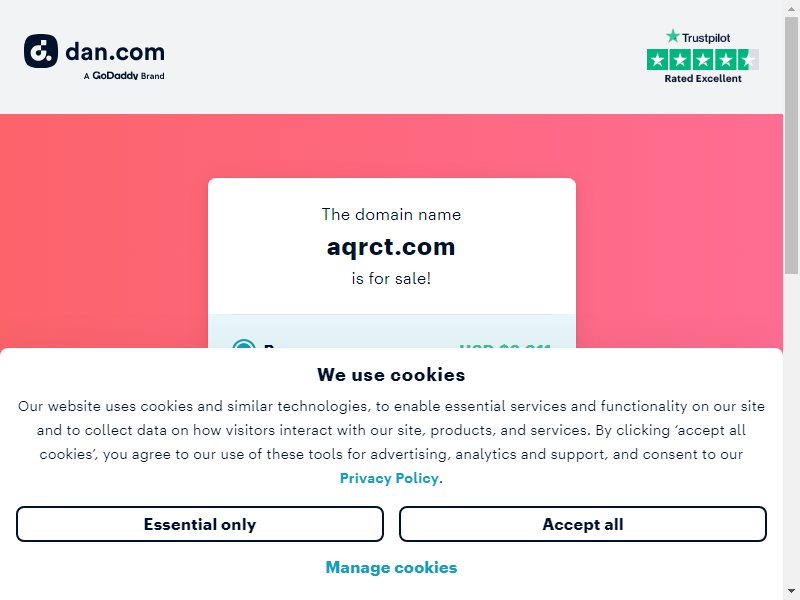Click the aqrct.com domain name heading
Viewport: 800px width, 600px height.
point(391,247)
